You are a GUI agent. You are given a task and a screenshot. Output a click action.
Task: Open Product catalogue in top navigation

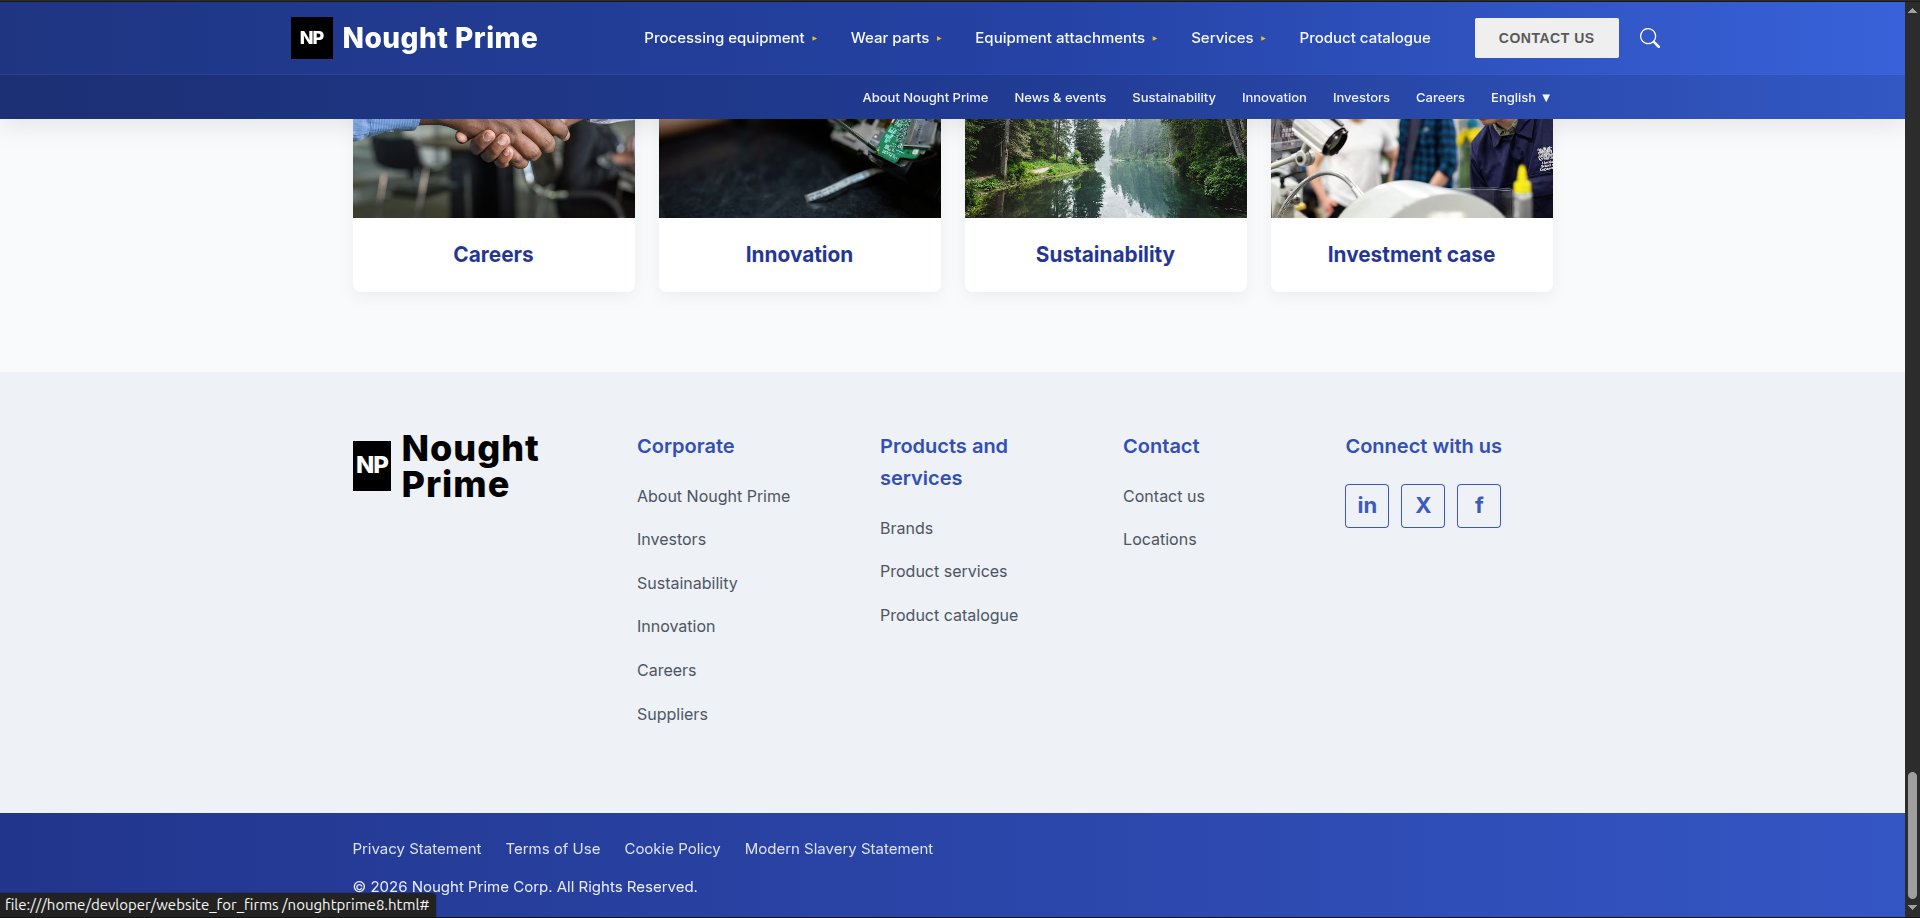click(x=1364, y=38)
